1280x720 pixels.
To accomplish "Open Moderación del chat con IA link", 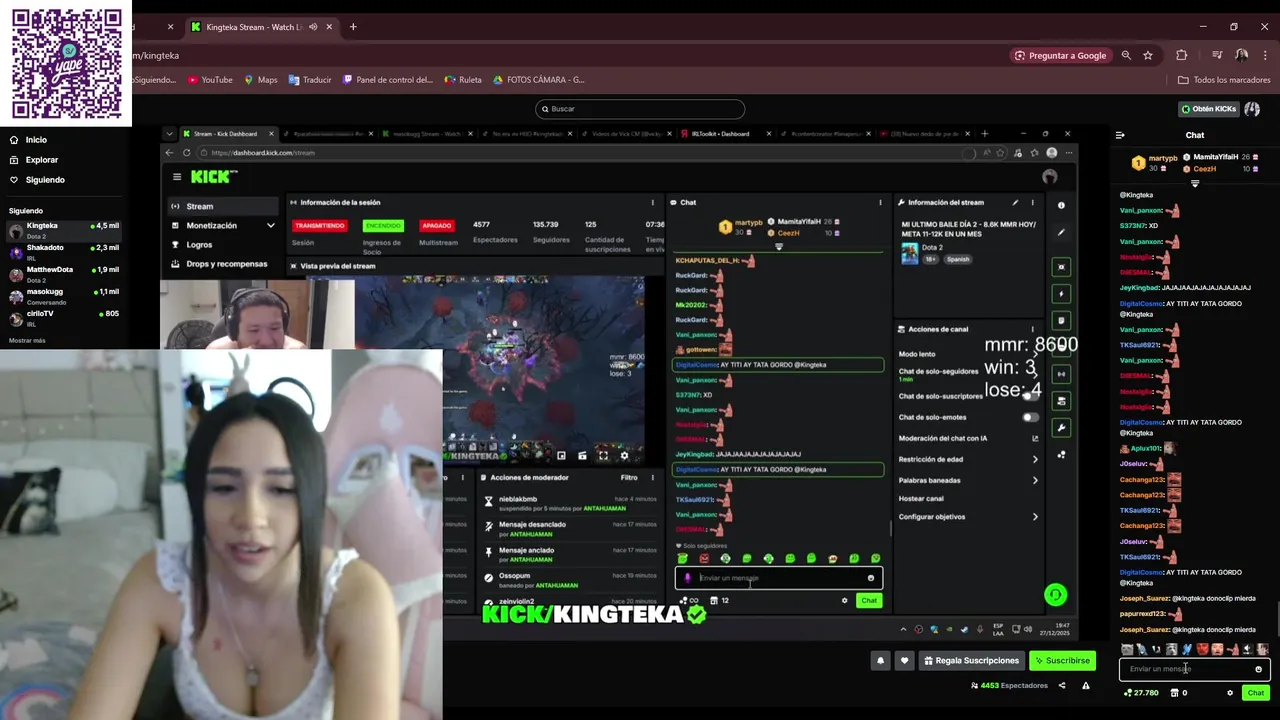I will 968,438.
